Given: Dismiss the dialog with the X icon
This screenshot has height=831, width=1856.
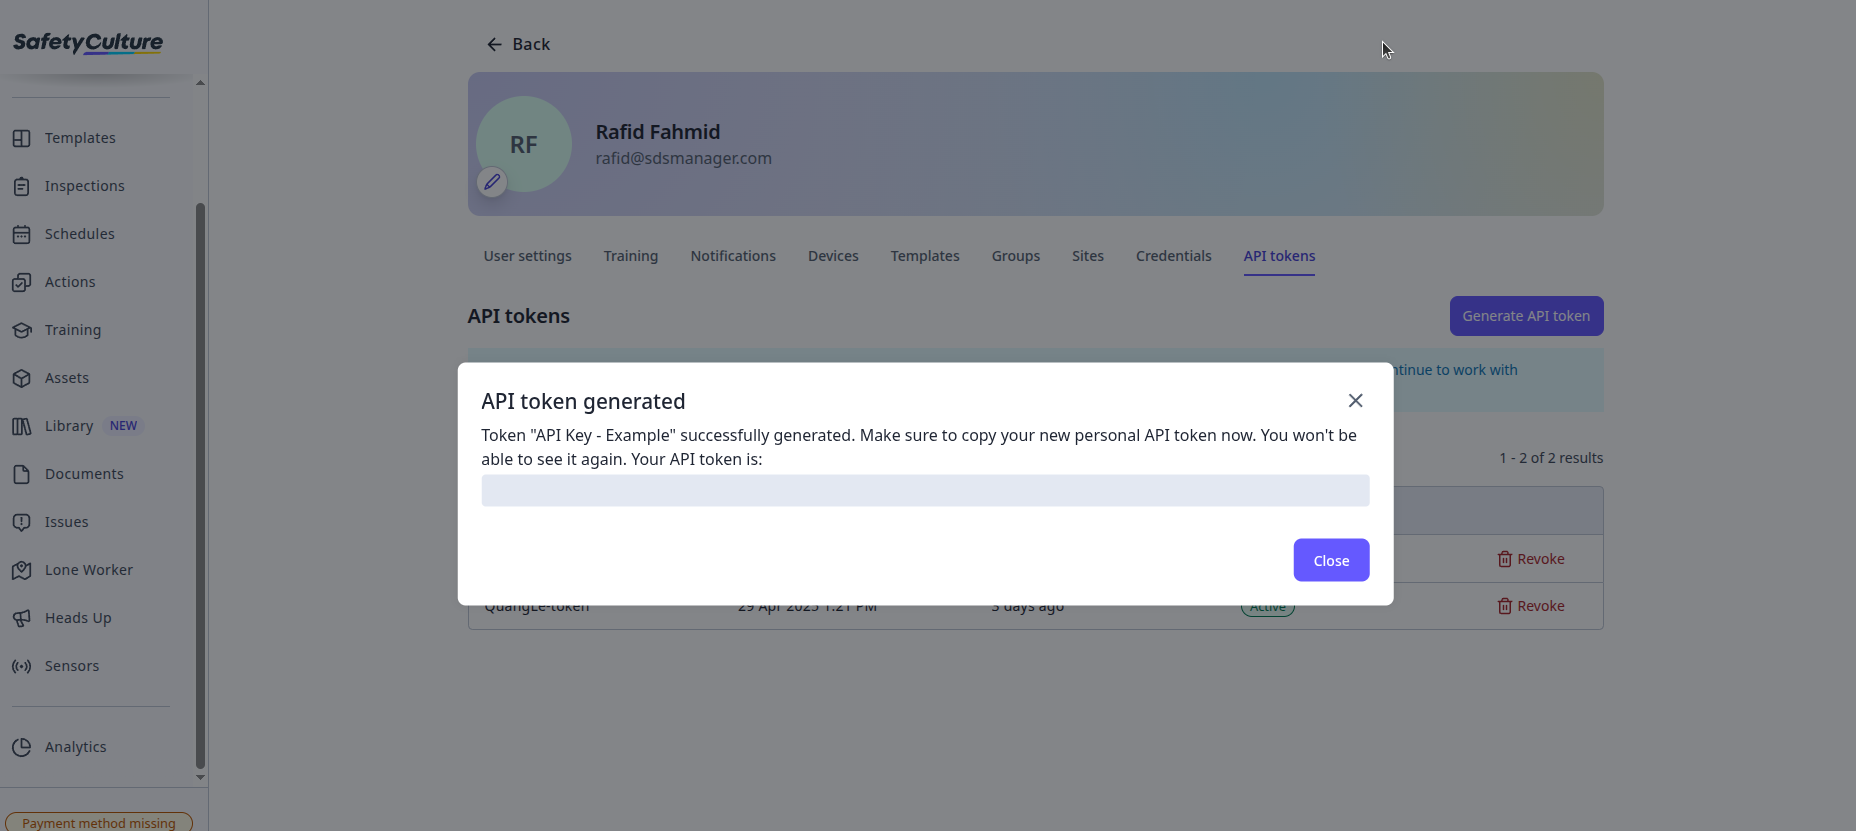Looking at the screenshot, I should 1355,400.
